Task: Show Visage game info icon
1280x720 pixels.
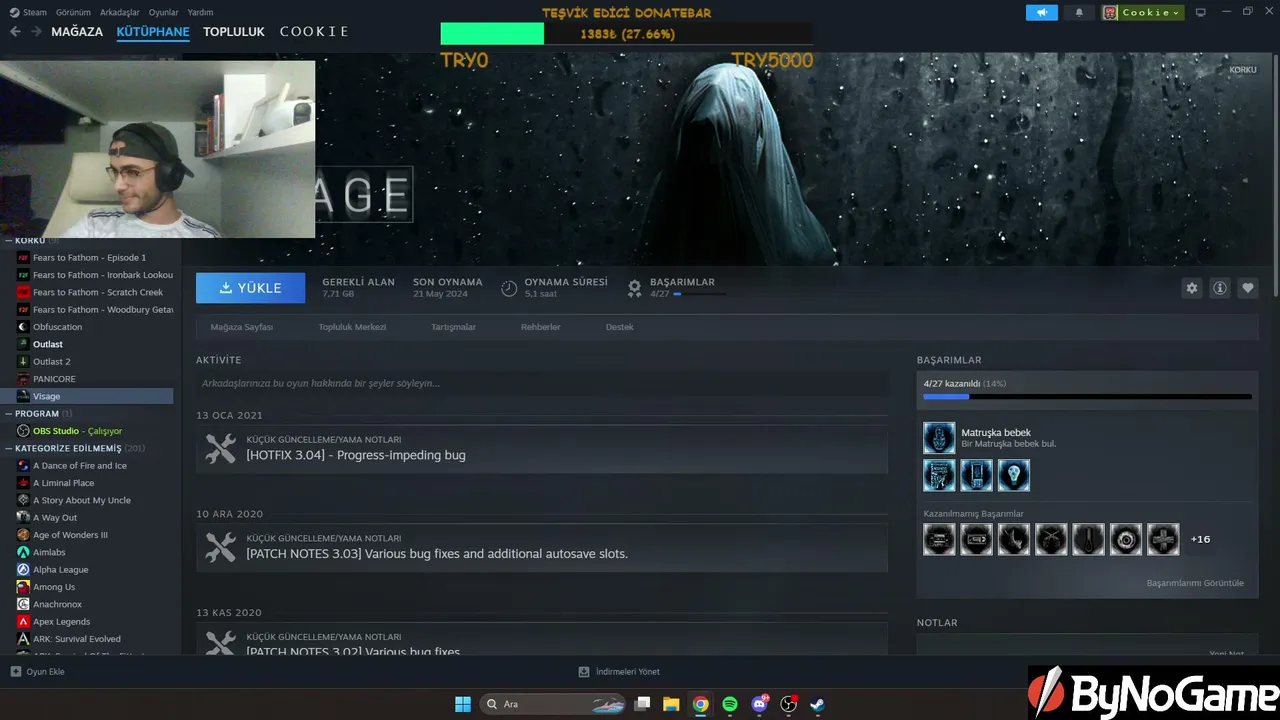Action: tap(1219, 288)
